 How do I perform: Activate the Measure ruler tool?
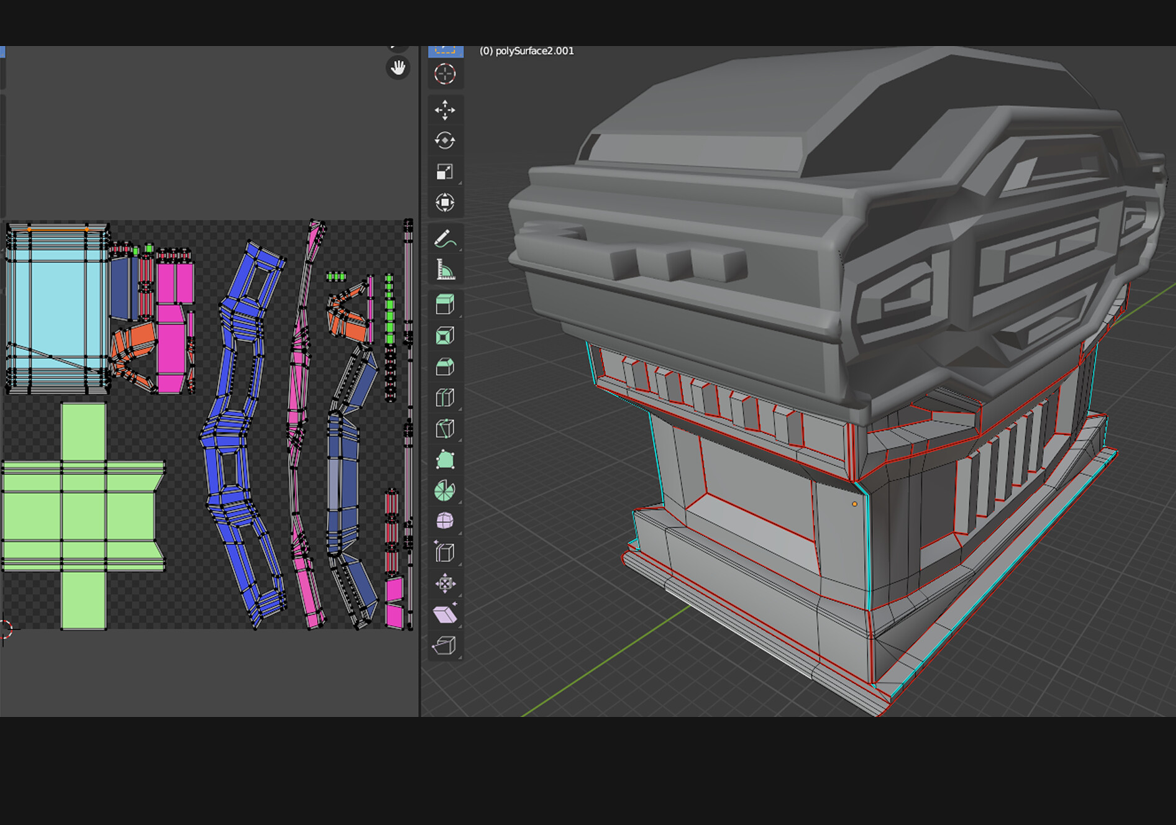tap(445, 270)
